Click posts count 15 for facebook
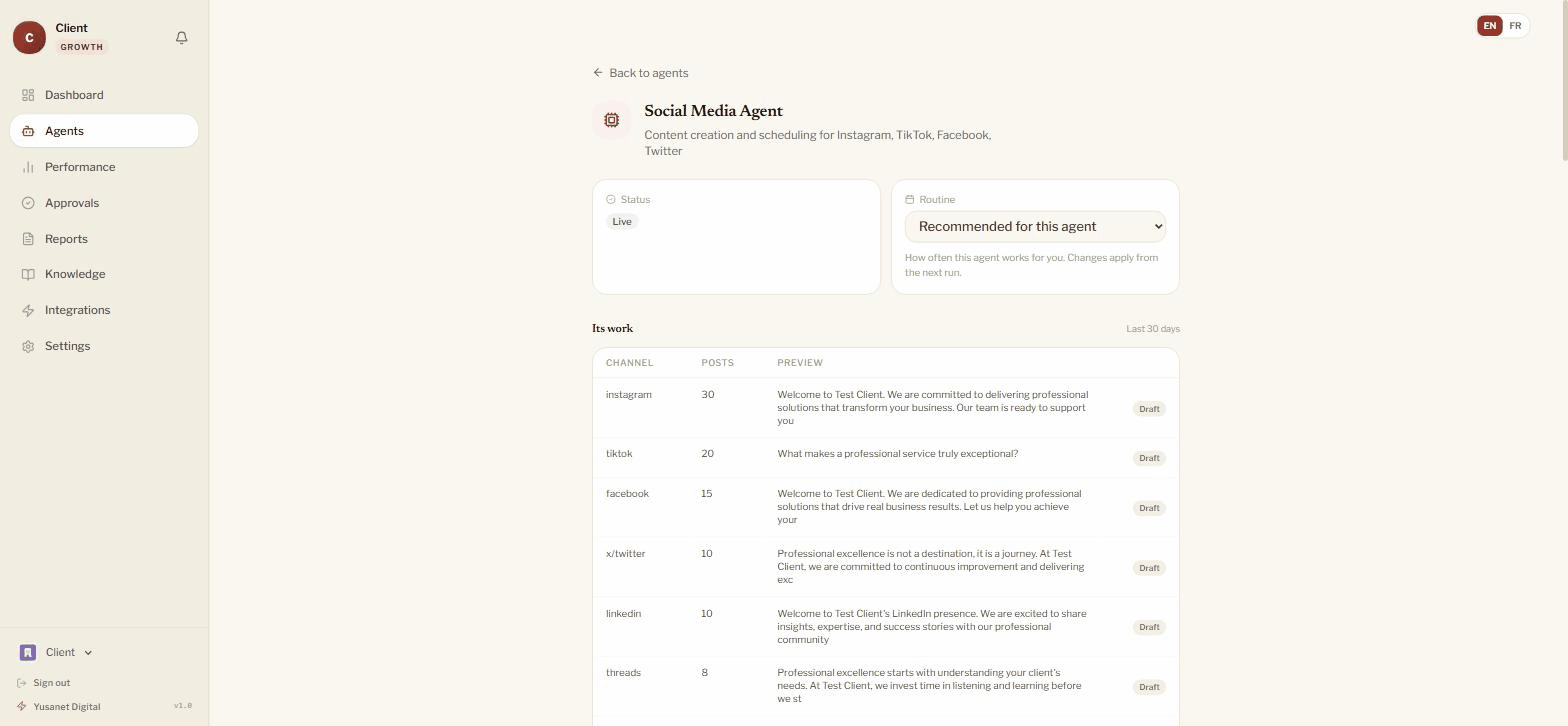The width and height of the screenshot is (1568, 726). pos(707,494)
